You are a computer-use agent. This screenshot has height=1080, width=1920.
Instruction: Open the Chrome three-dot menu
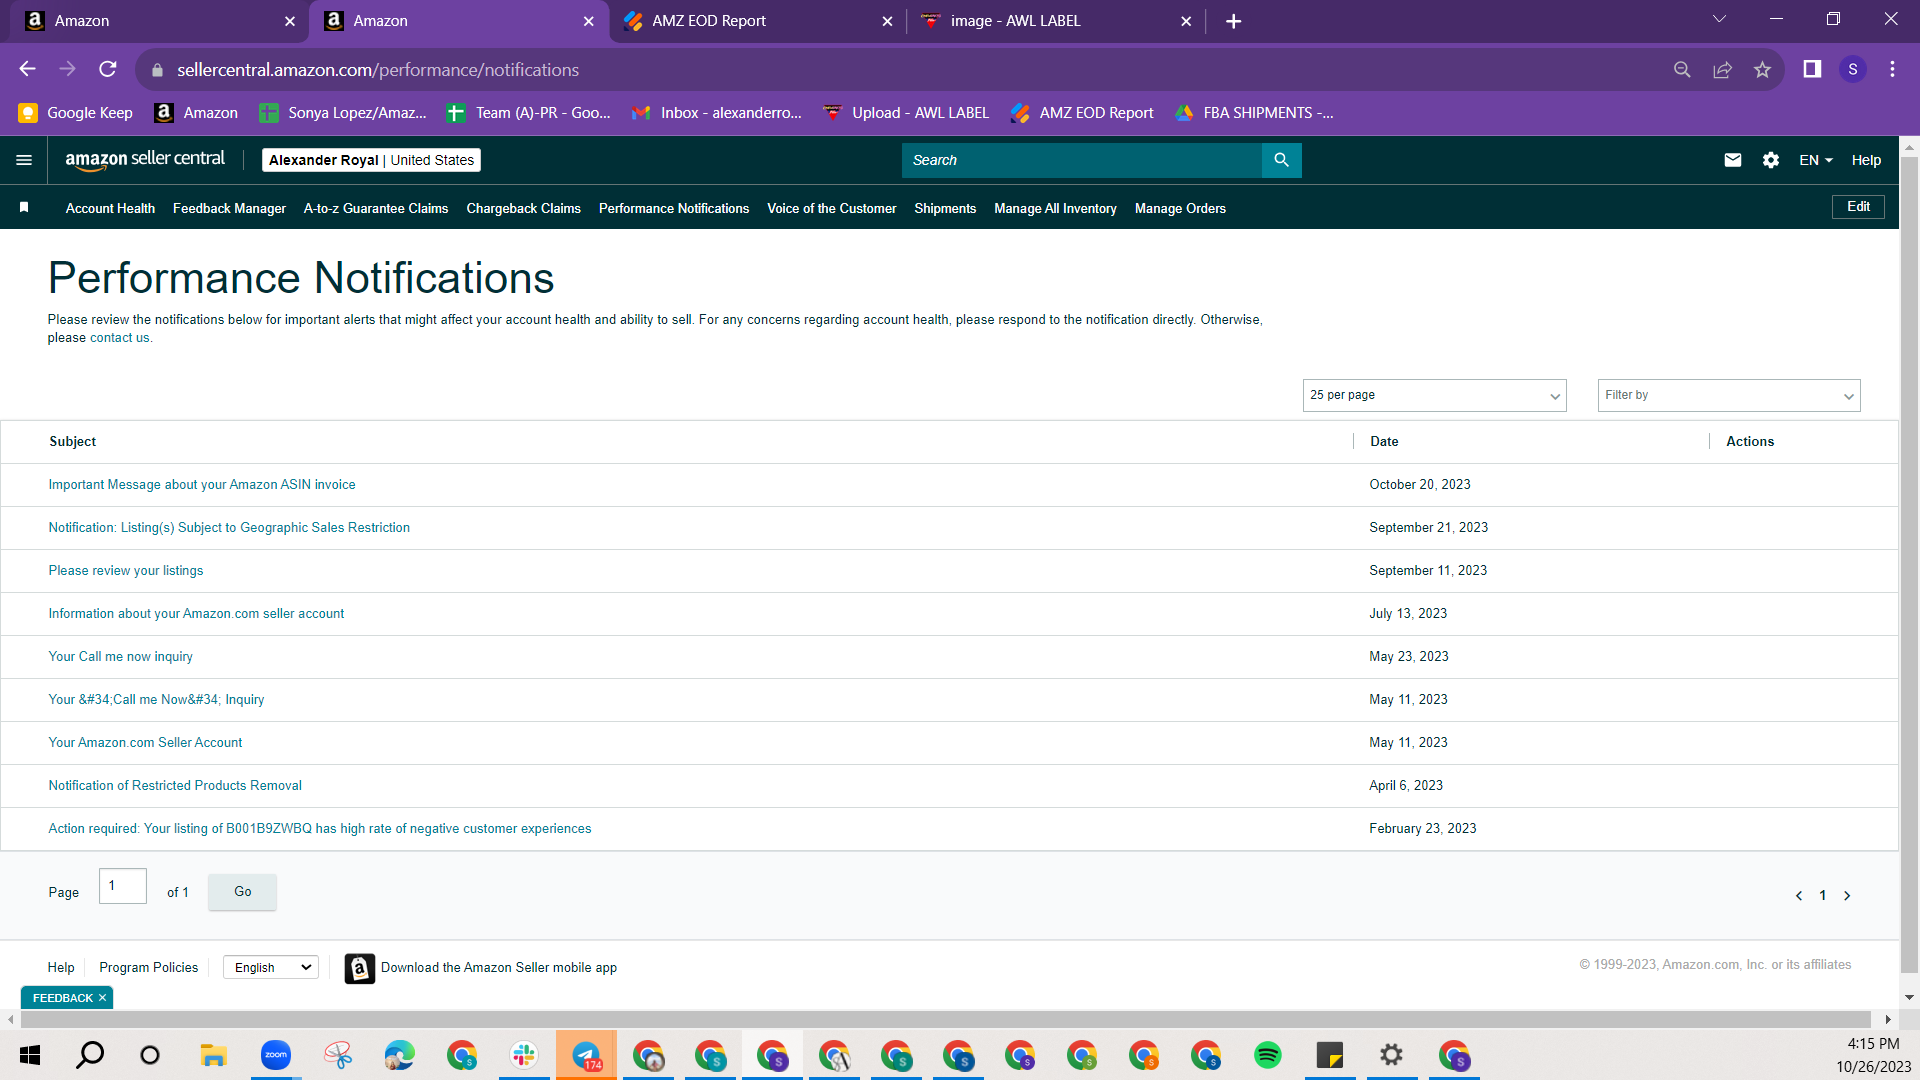[1892, 69]
